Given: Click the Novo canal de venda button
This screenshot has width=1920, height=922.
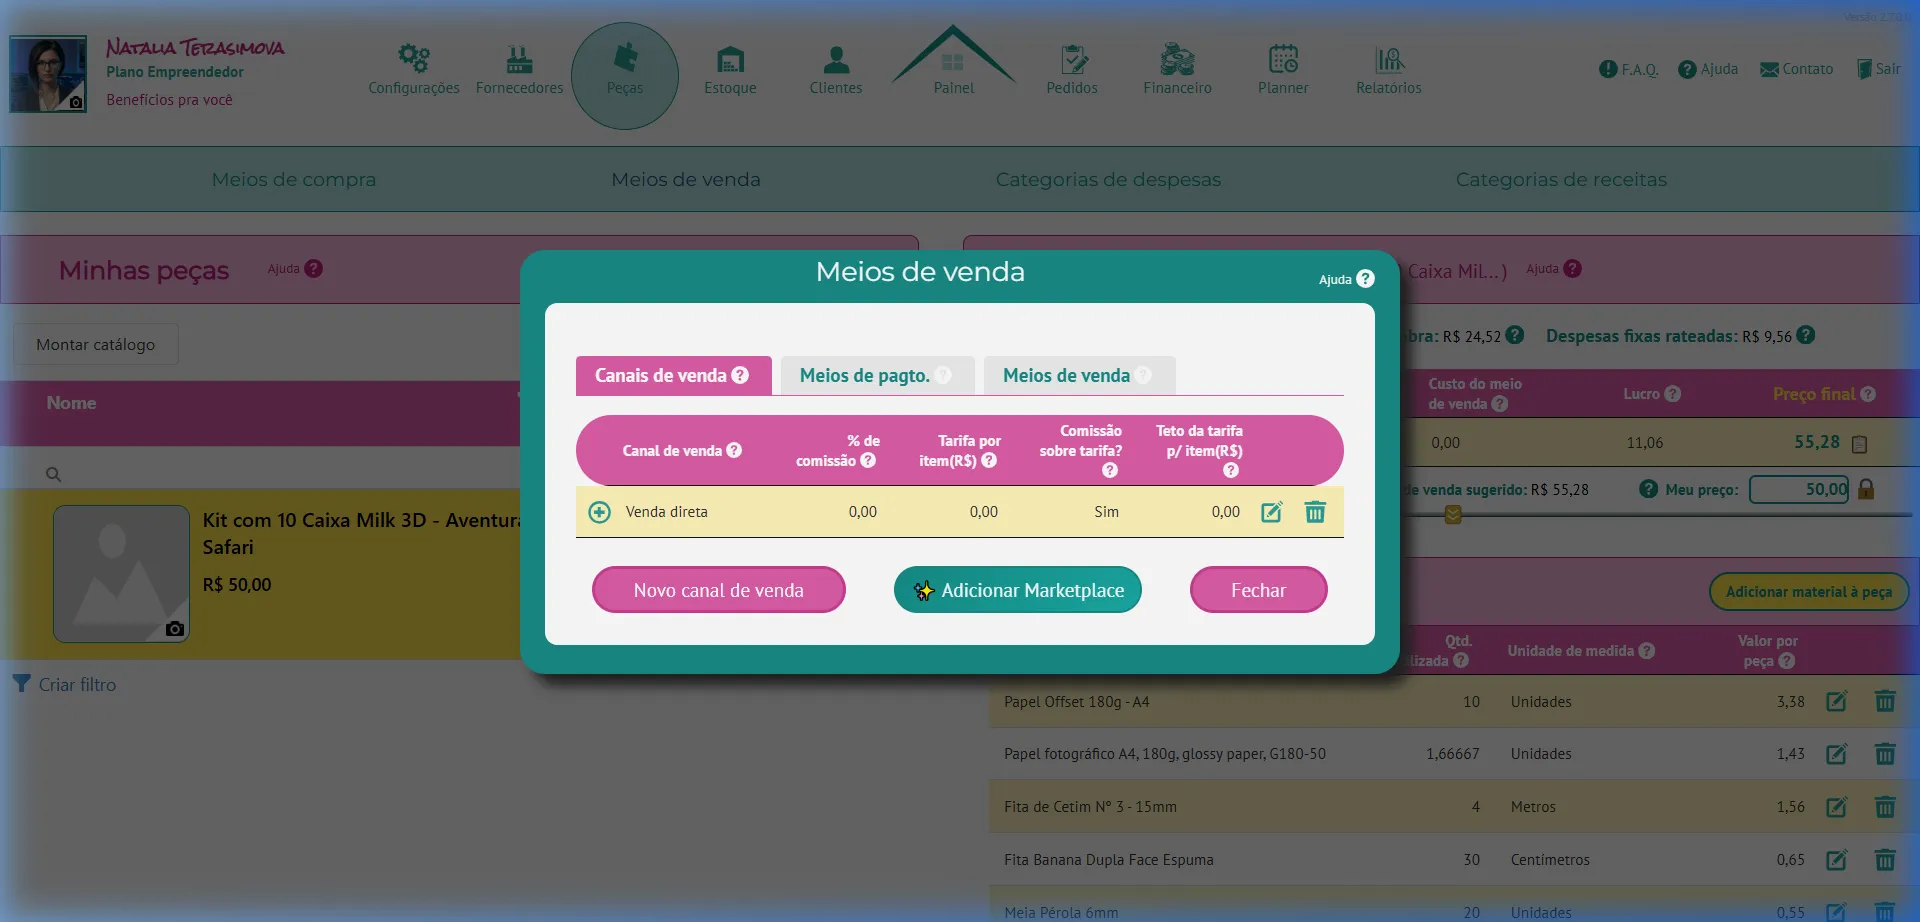Looking at the screenshot, I should click(x=718, y=590).
